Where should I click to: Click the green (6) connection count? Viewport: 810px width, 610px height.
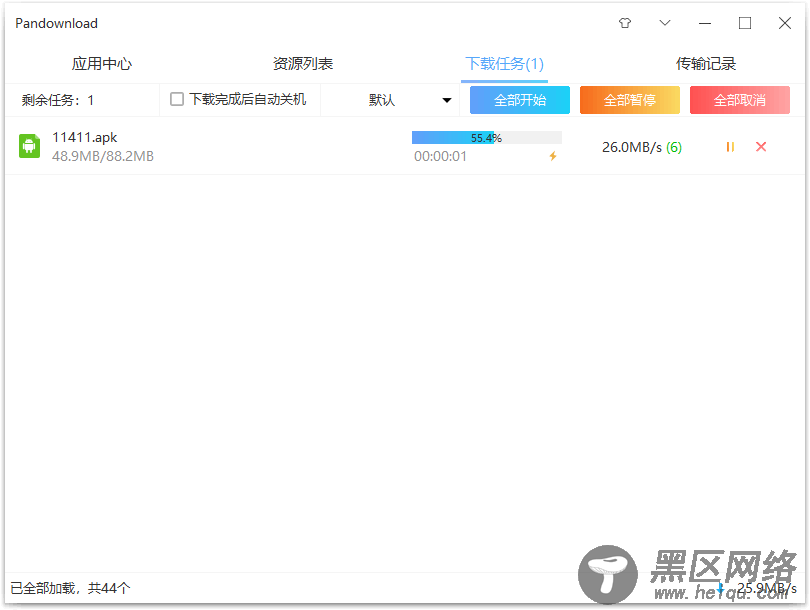(674, 148)
